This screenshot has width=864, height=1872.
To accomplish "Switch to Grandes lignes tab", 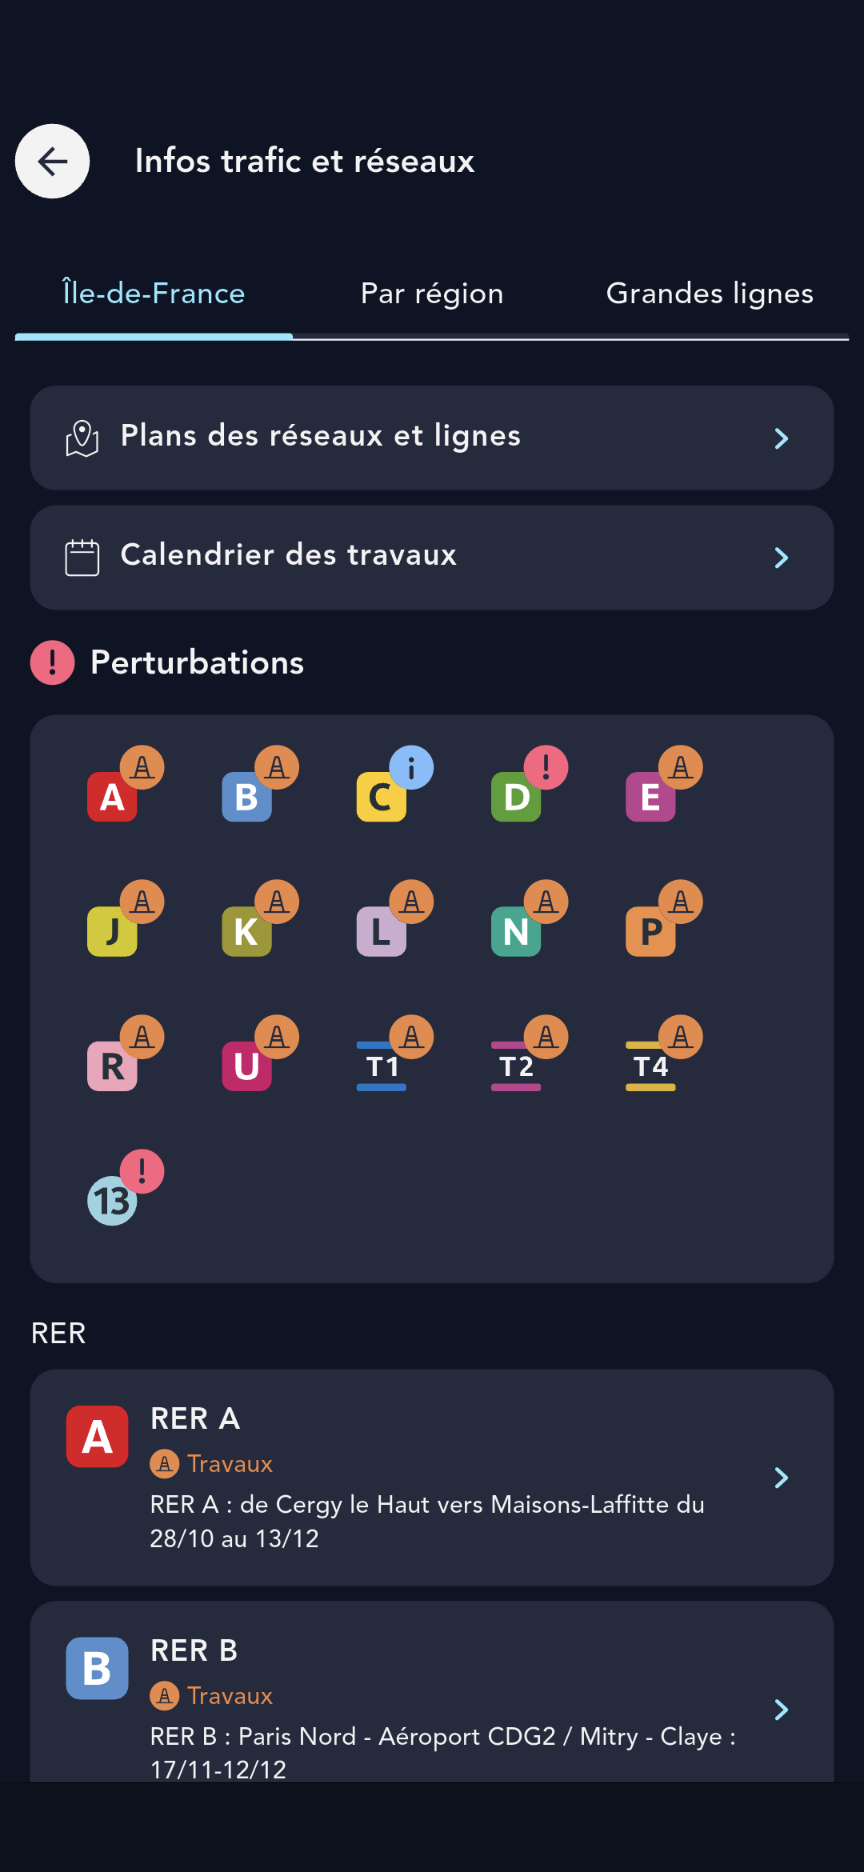I will pyautogui.click(x=709, y=293).
